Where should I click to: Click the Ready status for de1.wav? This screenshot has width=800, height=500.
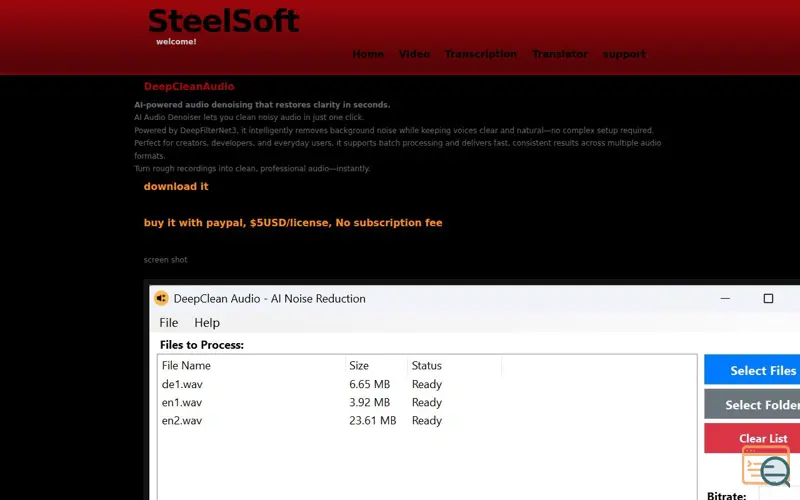pos(427,385)
